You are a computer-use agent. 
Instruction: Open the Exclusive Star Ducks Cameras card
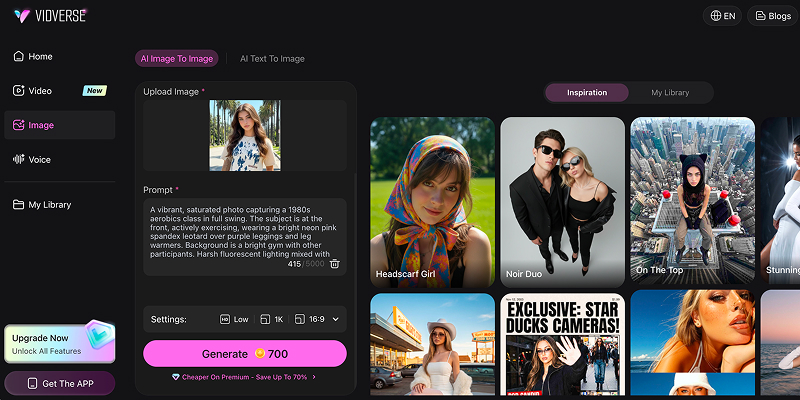(563, 346)
